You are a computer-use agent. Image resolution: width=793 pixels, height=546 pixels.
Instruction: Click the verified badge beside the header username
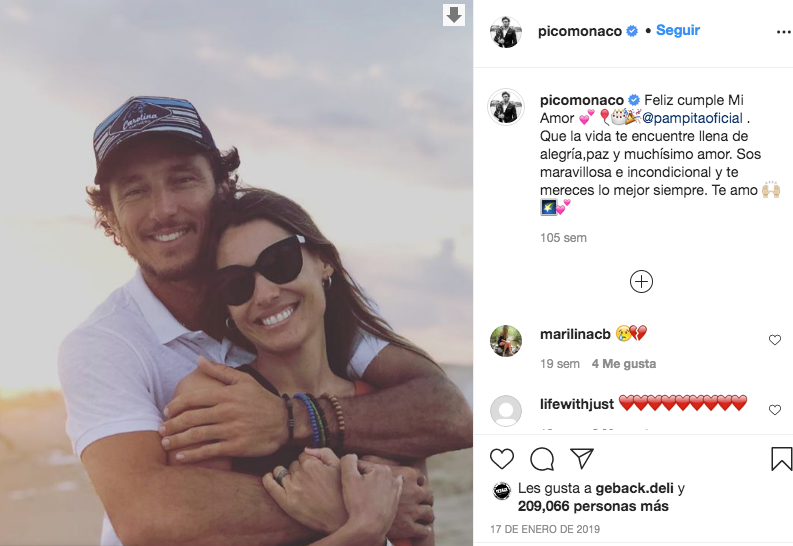pos(632,31)
